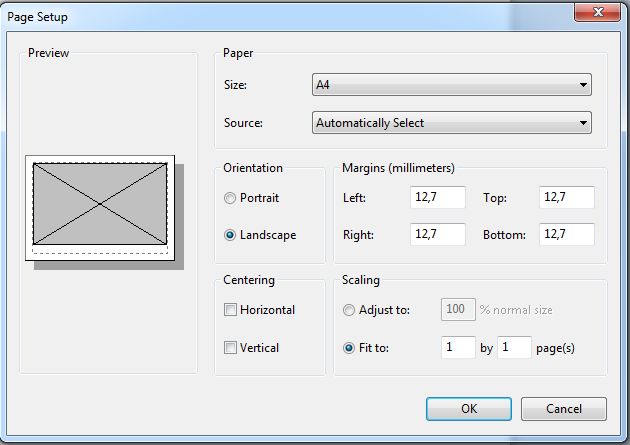The image size is (630, 445).
Task: Click the Fit to pages-tall field
Action: [514, 347]
